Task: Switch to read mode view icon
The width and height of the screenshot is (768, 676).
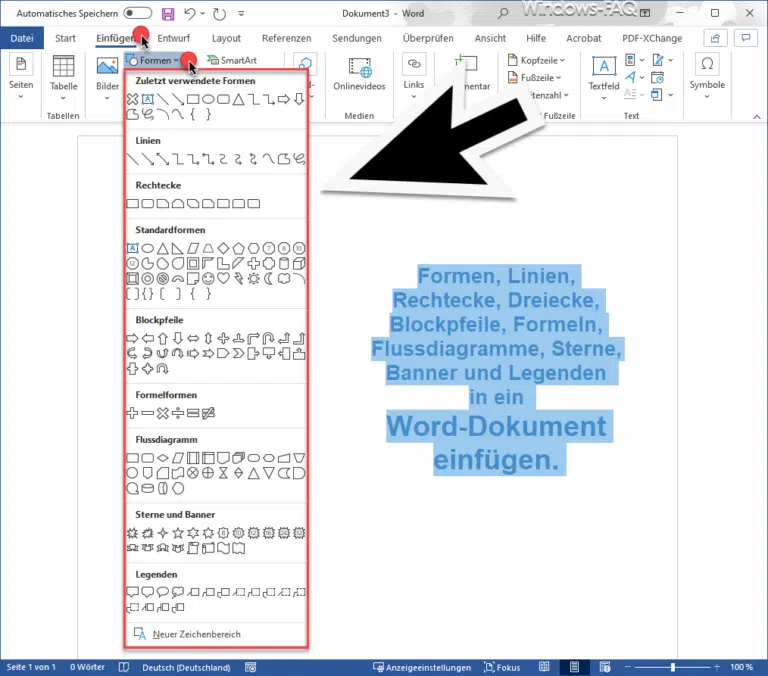Action: tap(544, 667)
